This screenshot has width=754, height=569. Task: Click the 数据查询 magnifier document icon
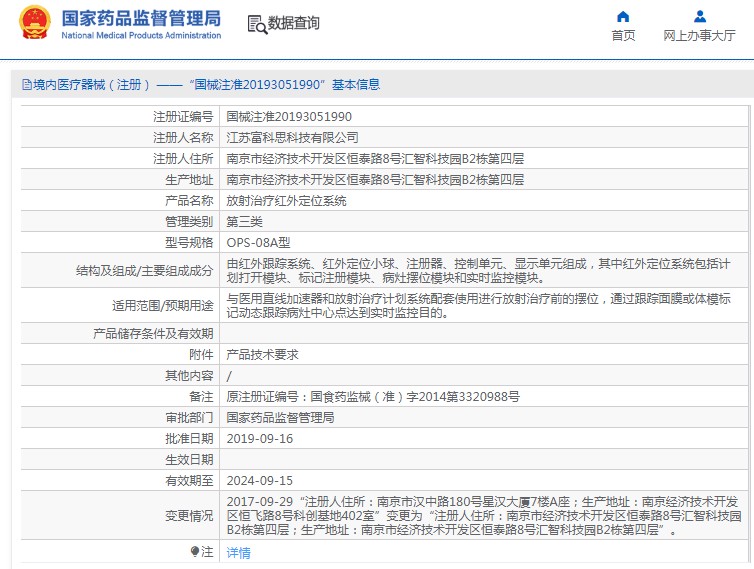click(256, 24)
